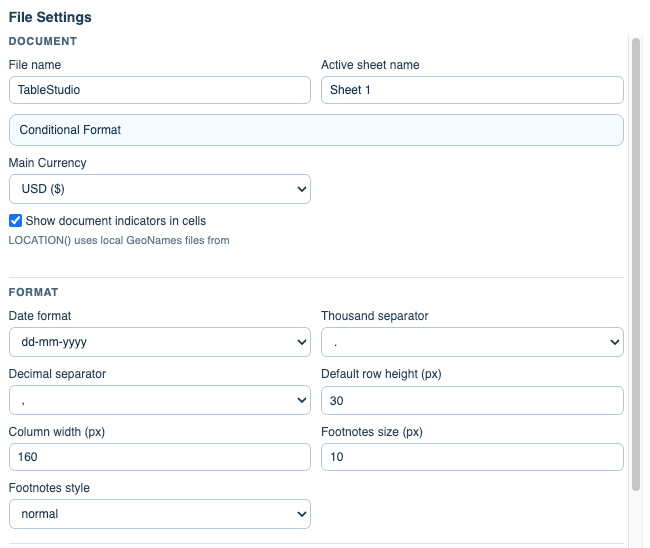Open the Decimal separator dropdown
Screen dimensions: 650x548
click(x=160, y=400)
